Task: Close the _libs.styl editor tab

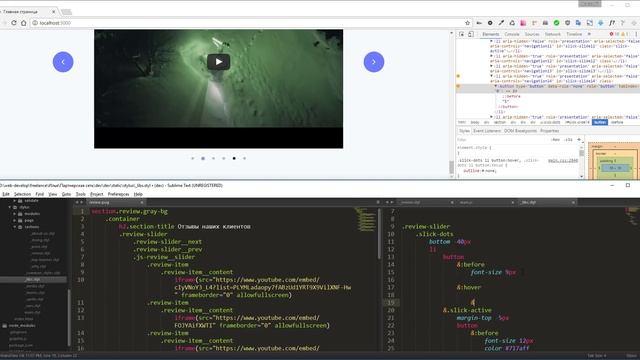Action: (x=573, y=202)
